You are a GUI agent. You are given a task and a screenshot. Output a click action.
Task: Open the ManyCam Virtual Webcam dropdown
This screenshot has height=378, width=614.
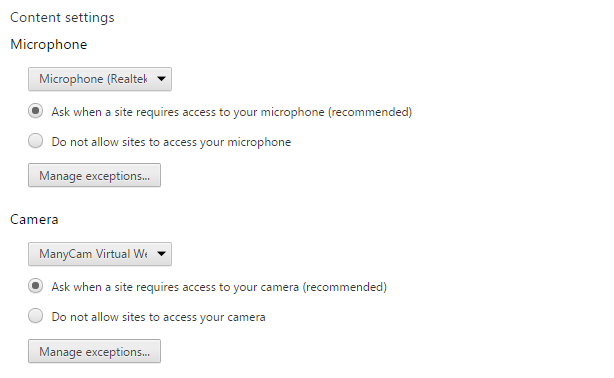tap(100, 254)
